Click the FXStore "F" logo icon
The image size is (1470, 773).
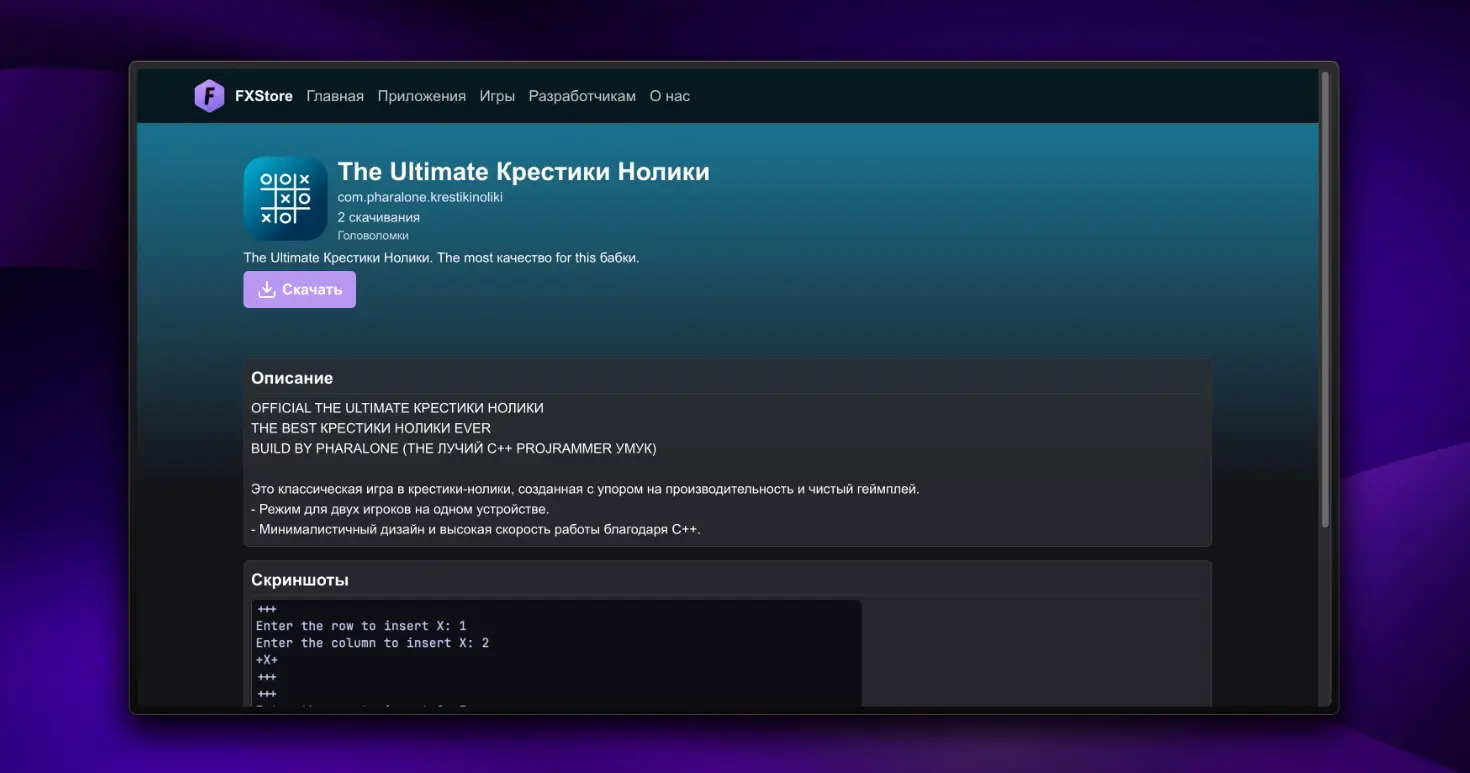point(209,96)
